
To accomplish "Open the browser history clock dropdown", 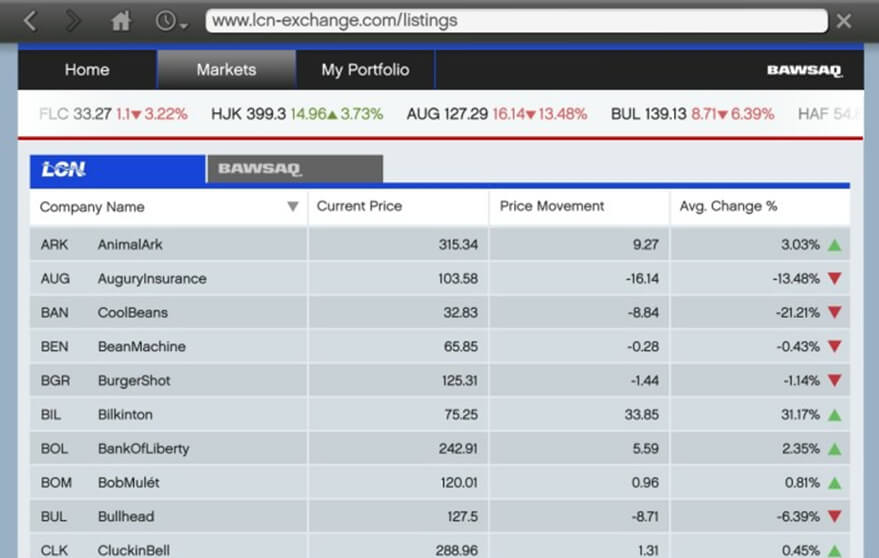I will point(170,21).
